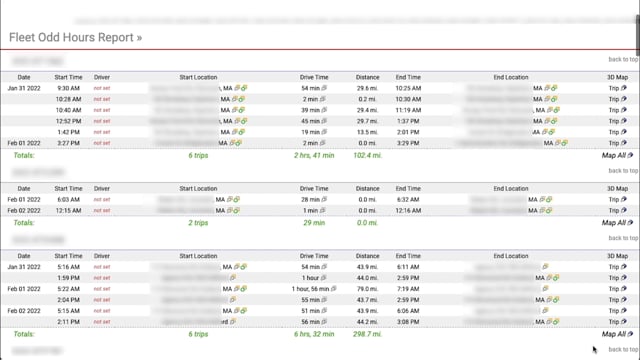
Task: Select the '7:19 AM' end time cell
Action: pyautogui.click(x=408, y=289)
